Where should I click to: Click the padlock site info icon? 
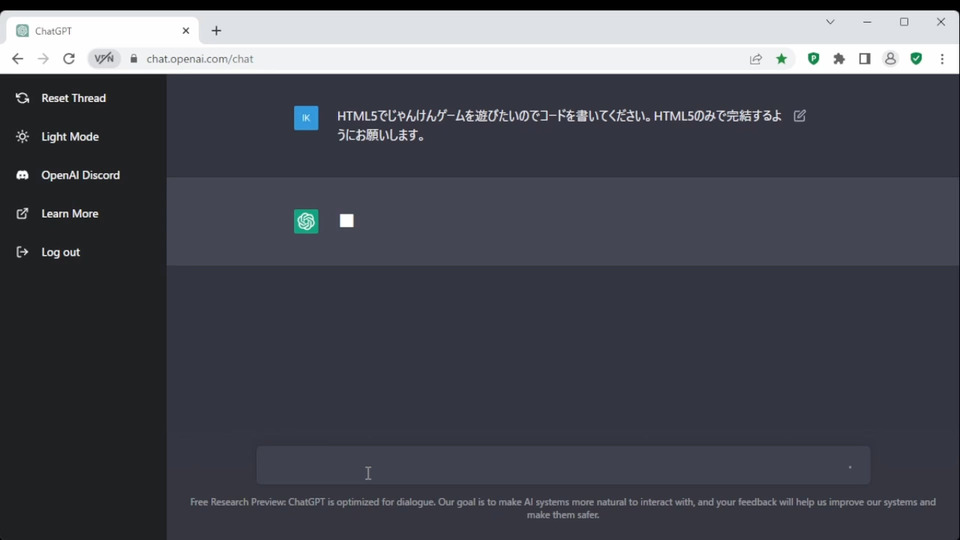coord(133,59)
